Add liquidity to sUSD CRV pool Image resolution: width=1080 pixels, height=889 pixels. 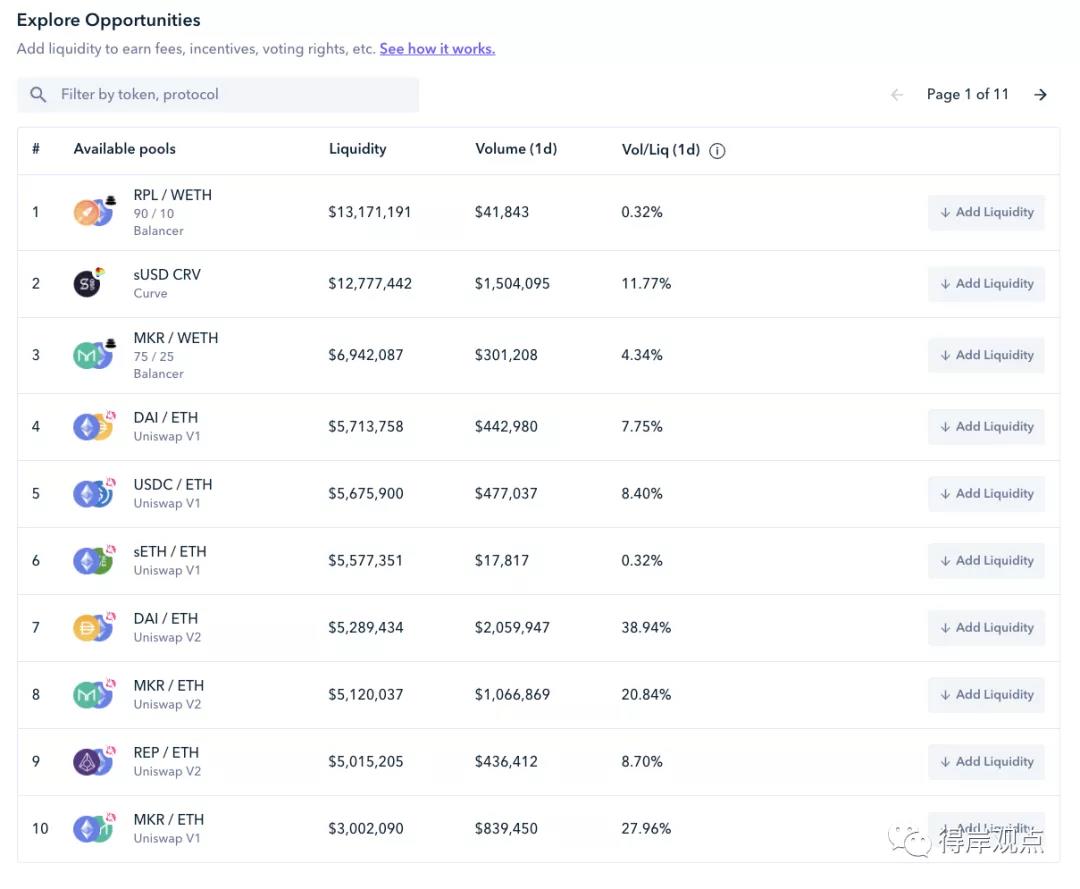986,284
